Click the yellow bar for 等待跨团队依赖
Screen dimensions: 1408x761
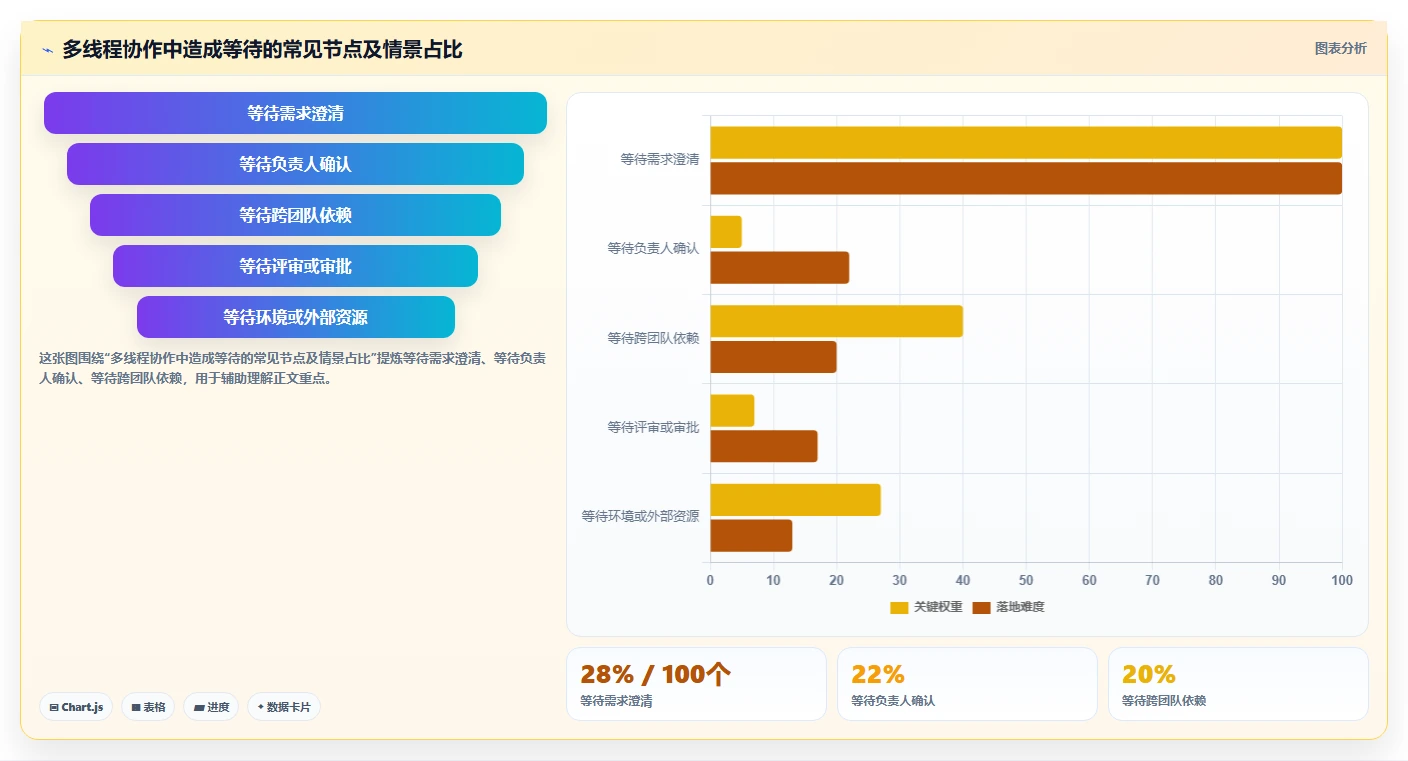coord(836,321)
